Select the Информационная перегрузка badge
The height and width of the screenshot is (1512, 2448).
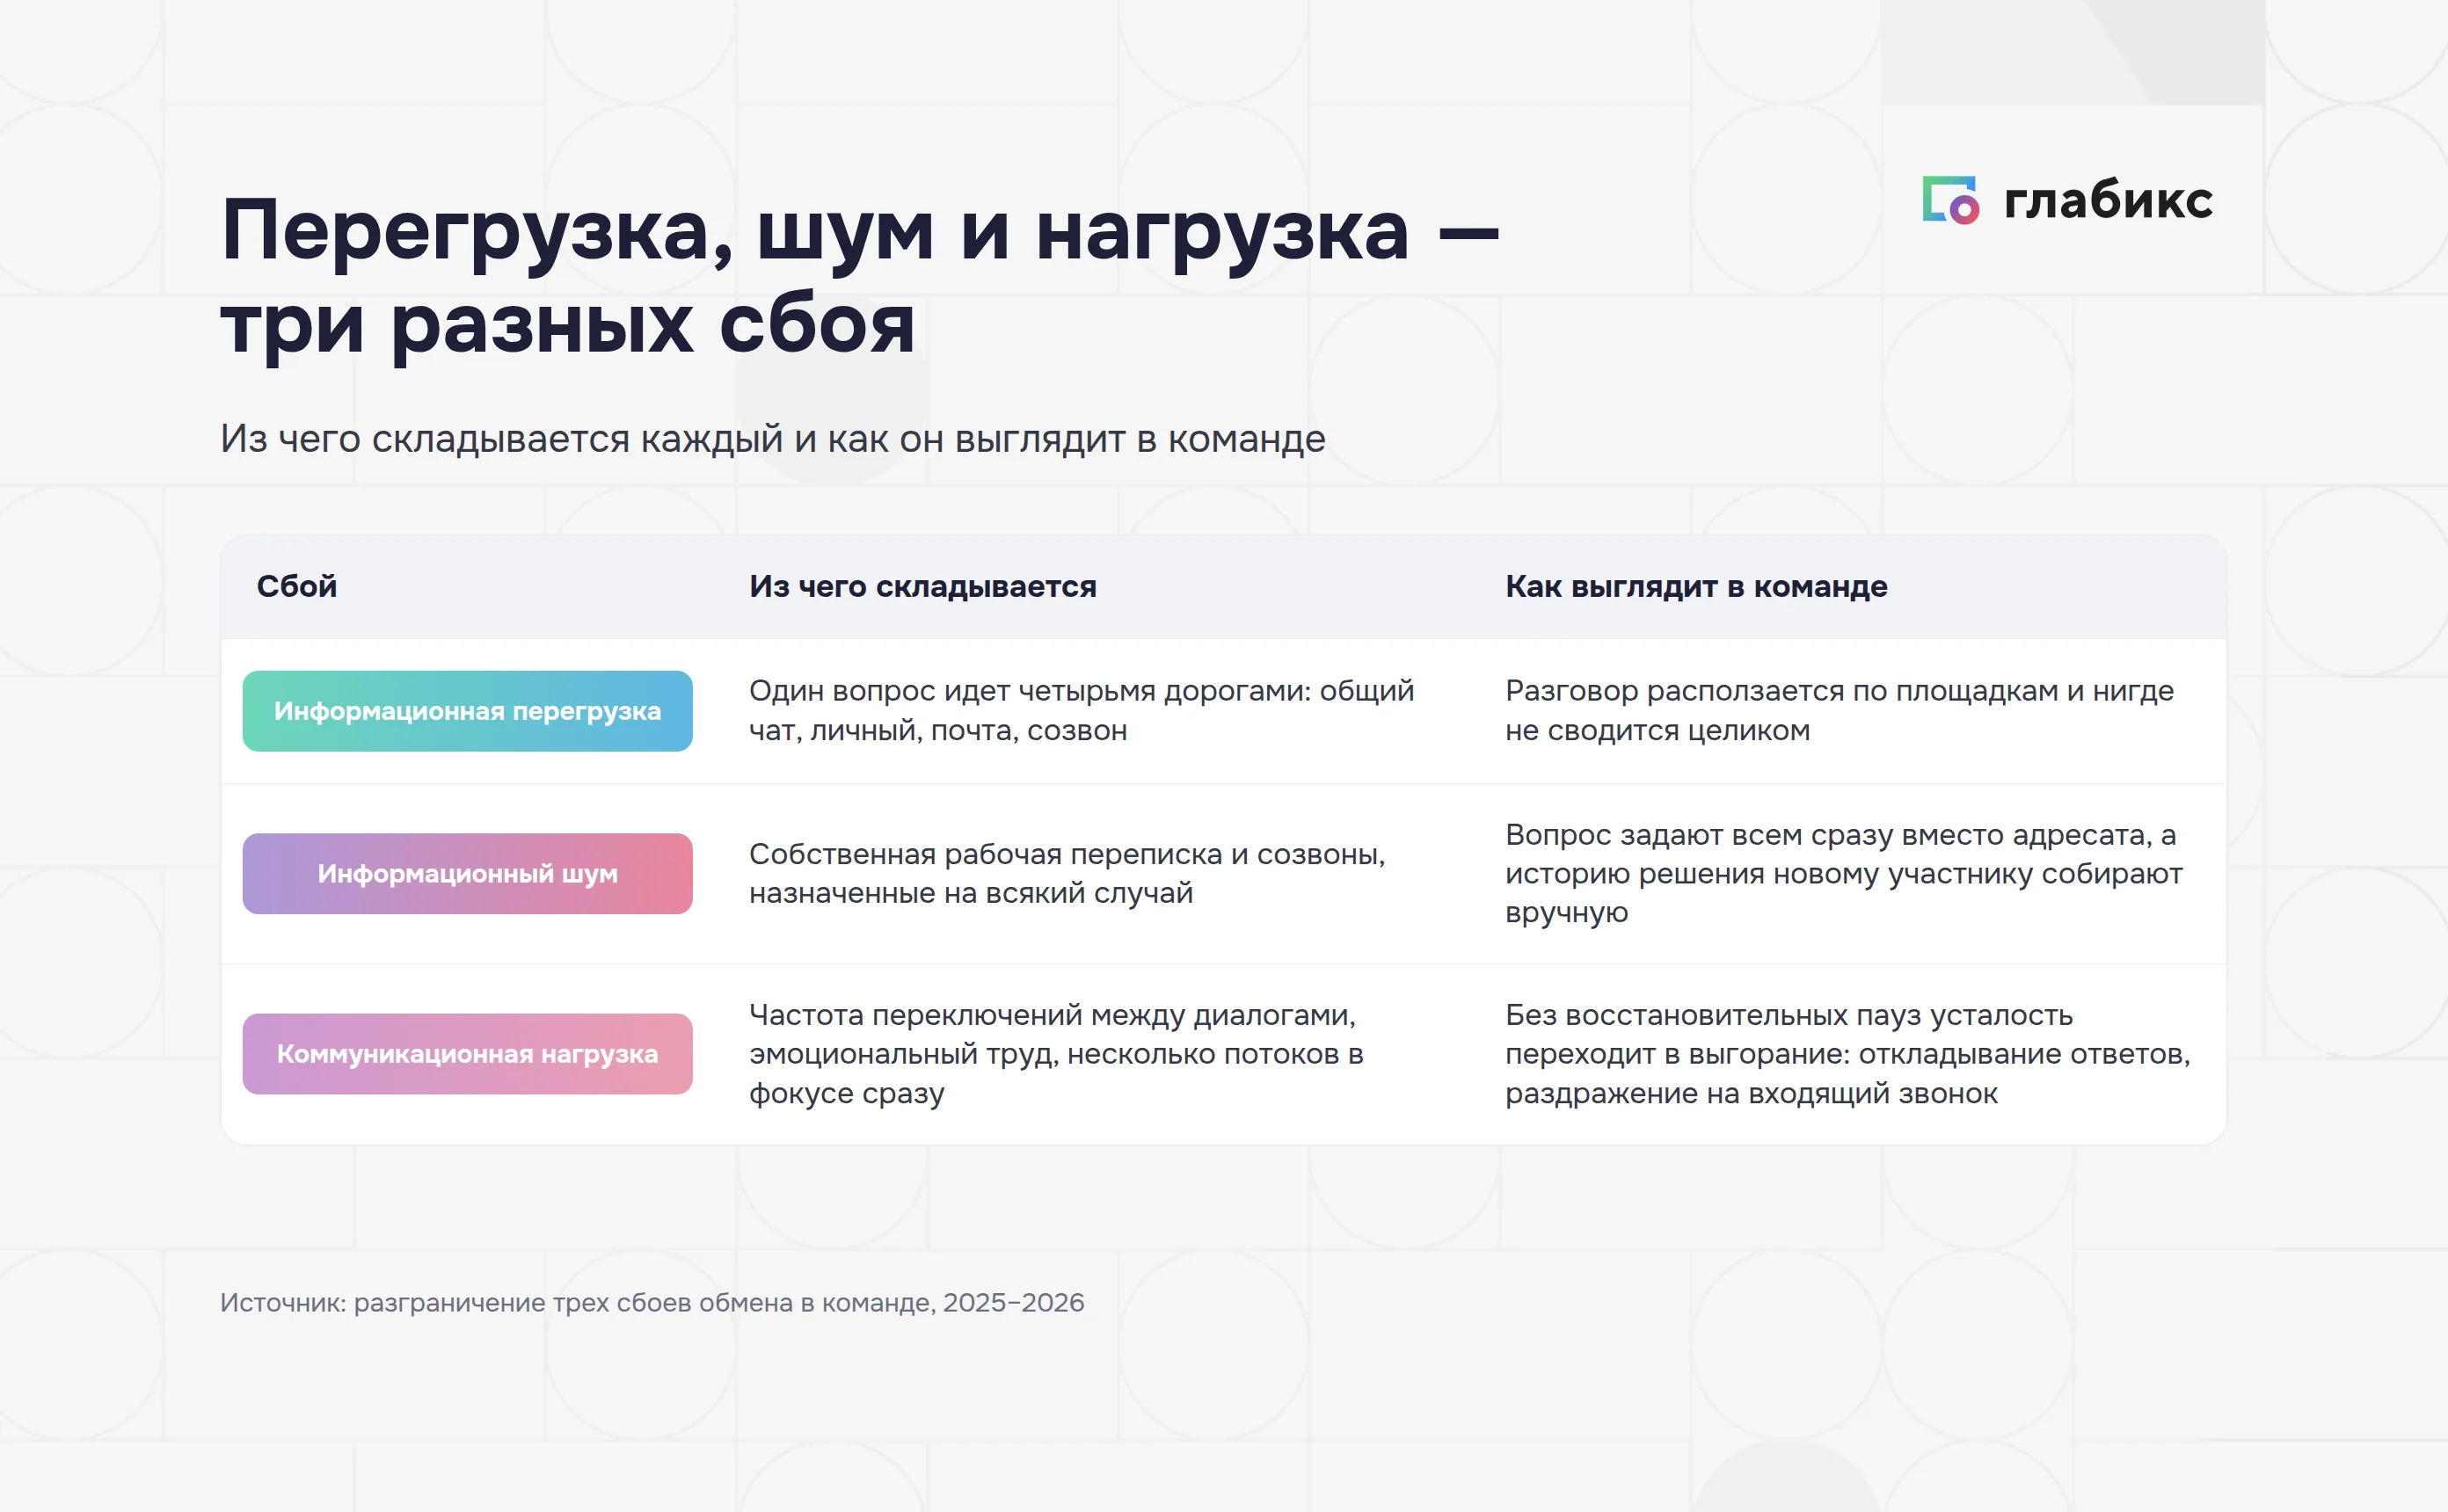pyautogui.click(x=467, y=711)
